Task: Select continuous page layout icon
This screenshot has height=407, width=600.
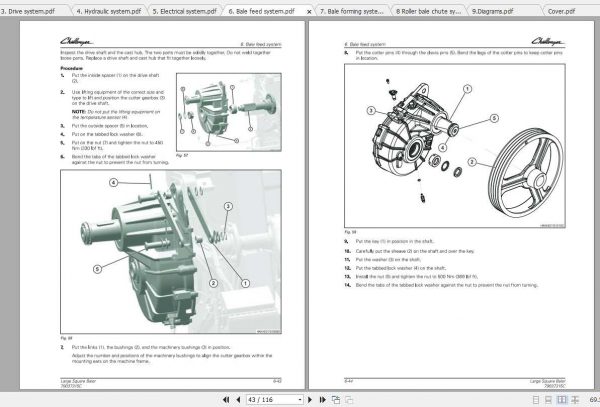Action: 548,400
